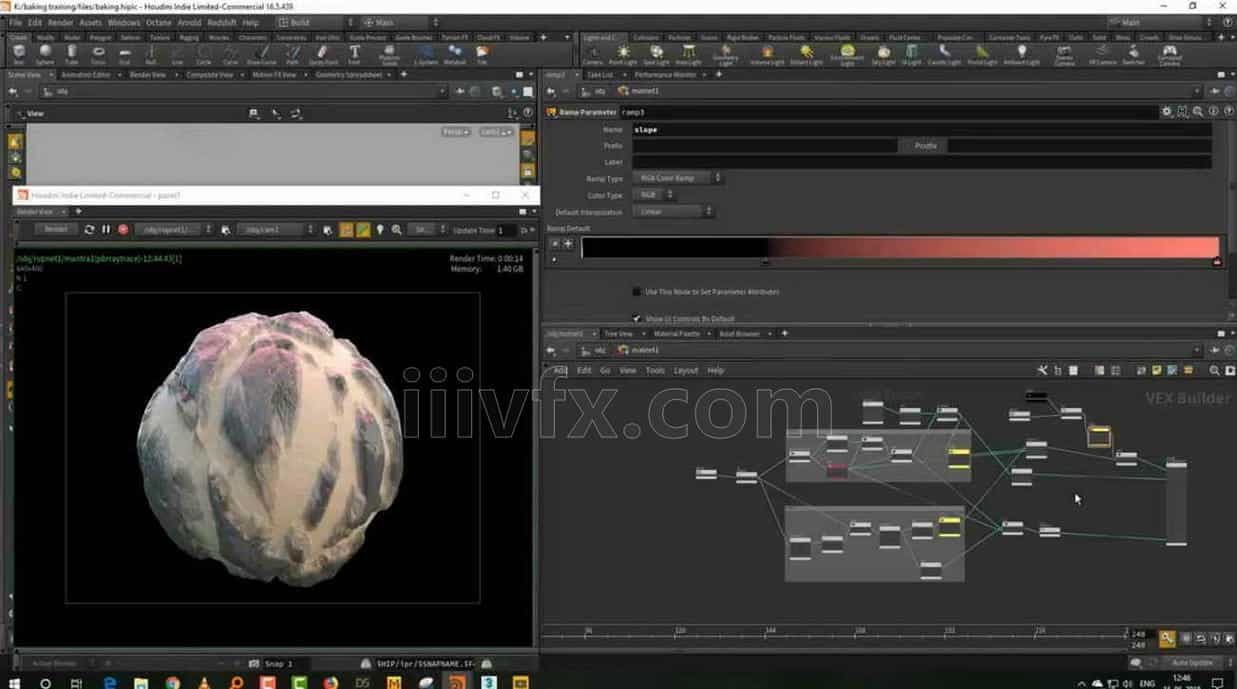
Task: Uncheck Show UI Controls By Default
Action: 637,318
